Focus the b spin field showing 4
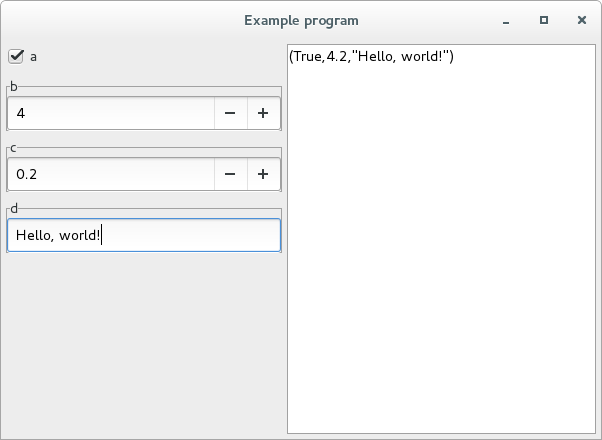602x440 pixels. click(x=111, y=113)
